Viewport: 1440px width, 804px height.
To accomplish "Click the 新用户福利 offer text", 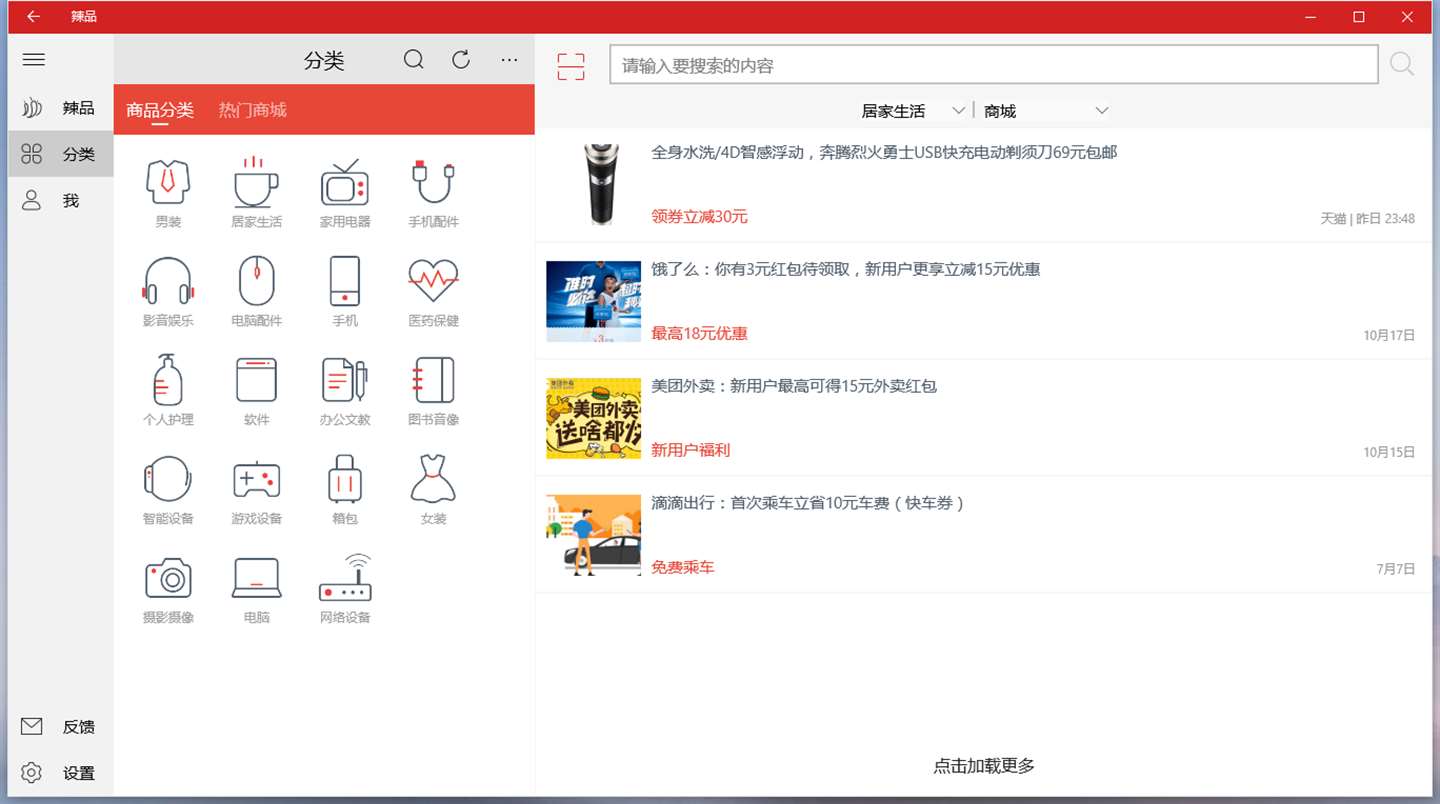I will [x=691, y=451].
